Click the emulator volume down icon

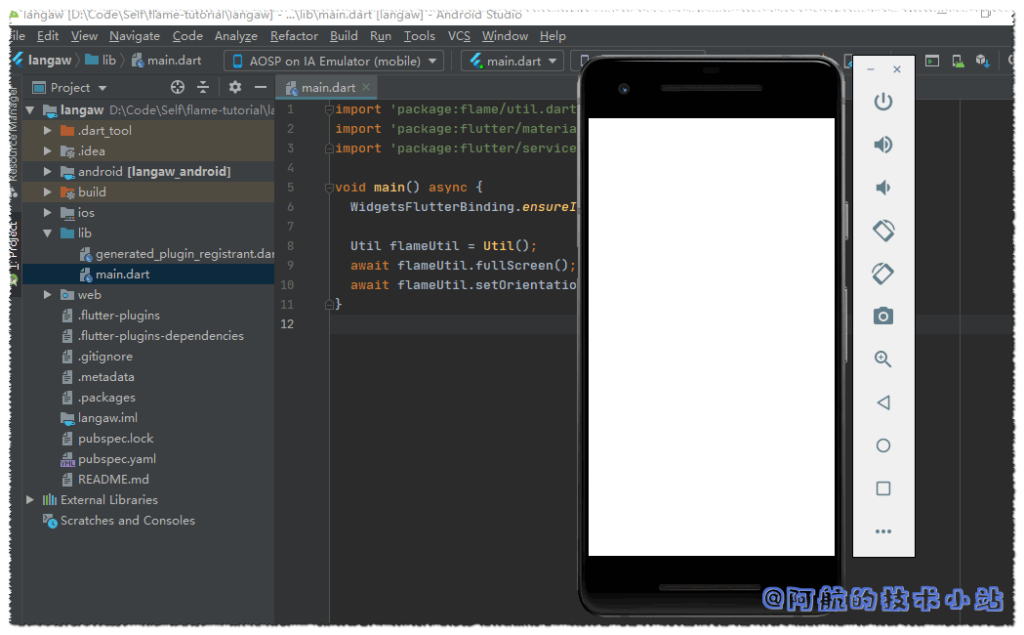[882, 188]
